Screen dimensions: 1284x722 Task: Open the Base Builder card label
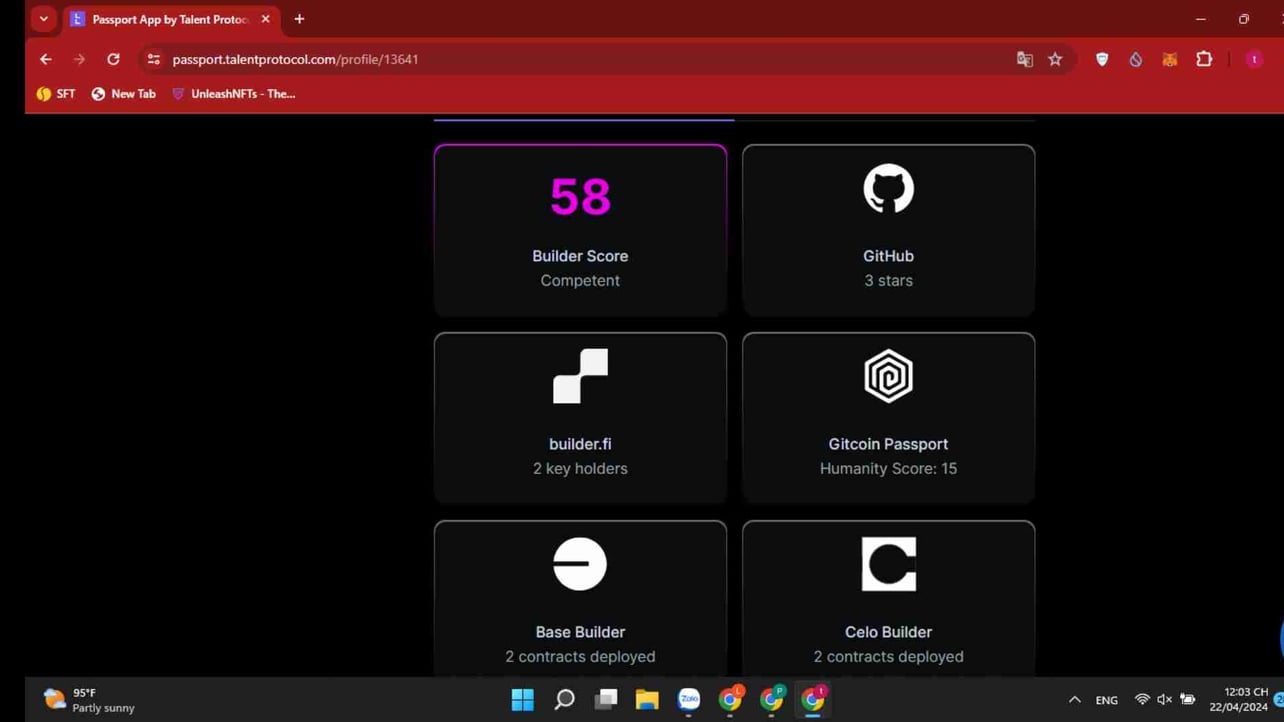tap(580, 632)
